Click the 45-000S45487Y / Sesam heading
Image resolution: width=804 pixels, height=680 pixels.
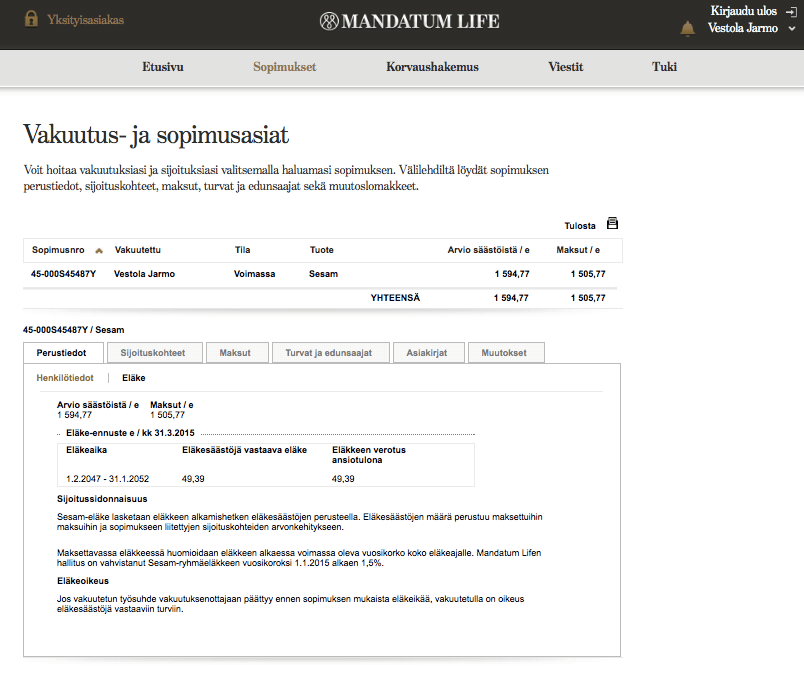[x=73, y=330]
